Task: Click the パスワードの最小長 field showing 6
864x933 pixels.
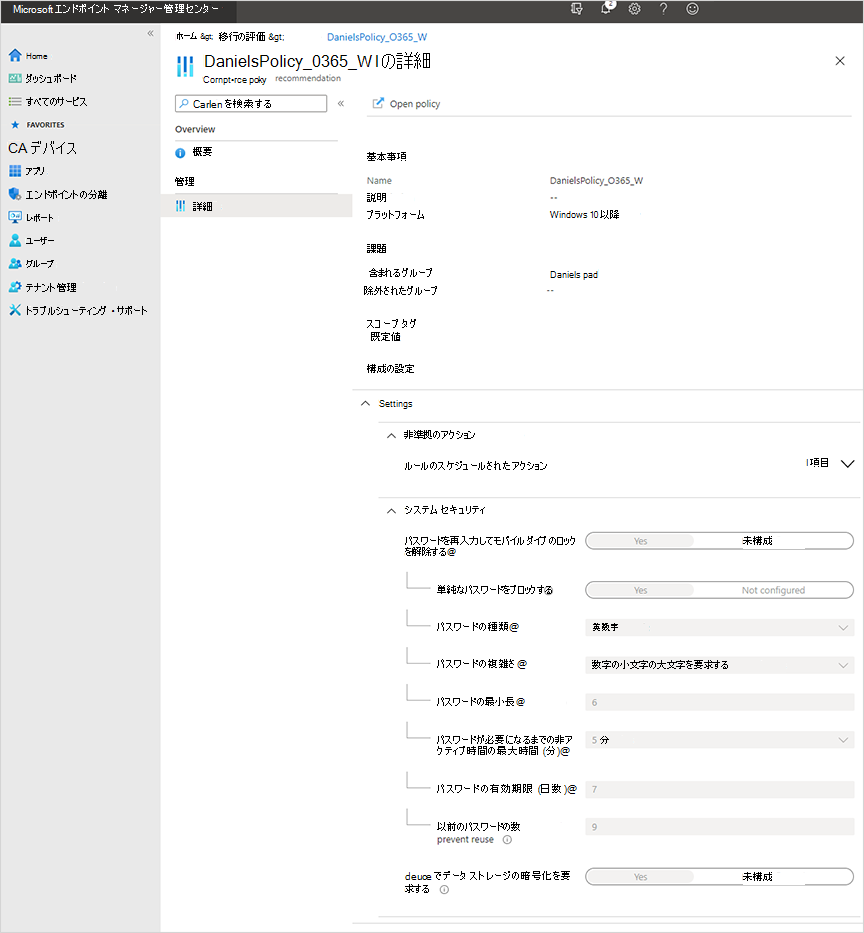Action: (x=719, y=702)
